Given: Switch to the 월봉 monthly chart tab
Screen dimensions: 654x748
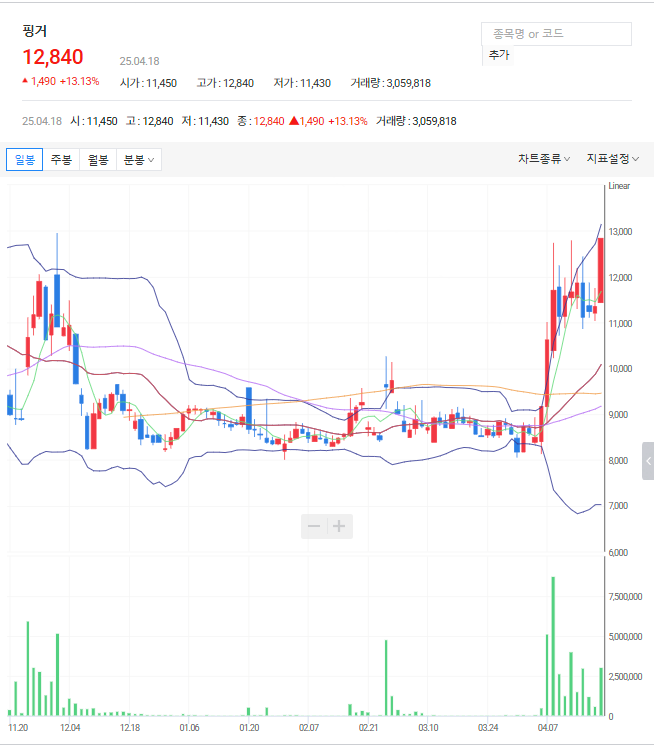Looking at the screenshot, I should (98, 159).
